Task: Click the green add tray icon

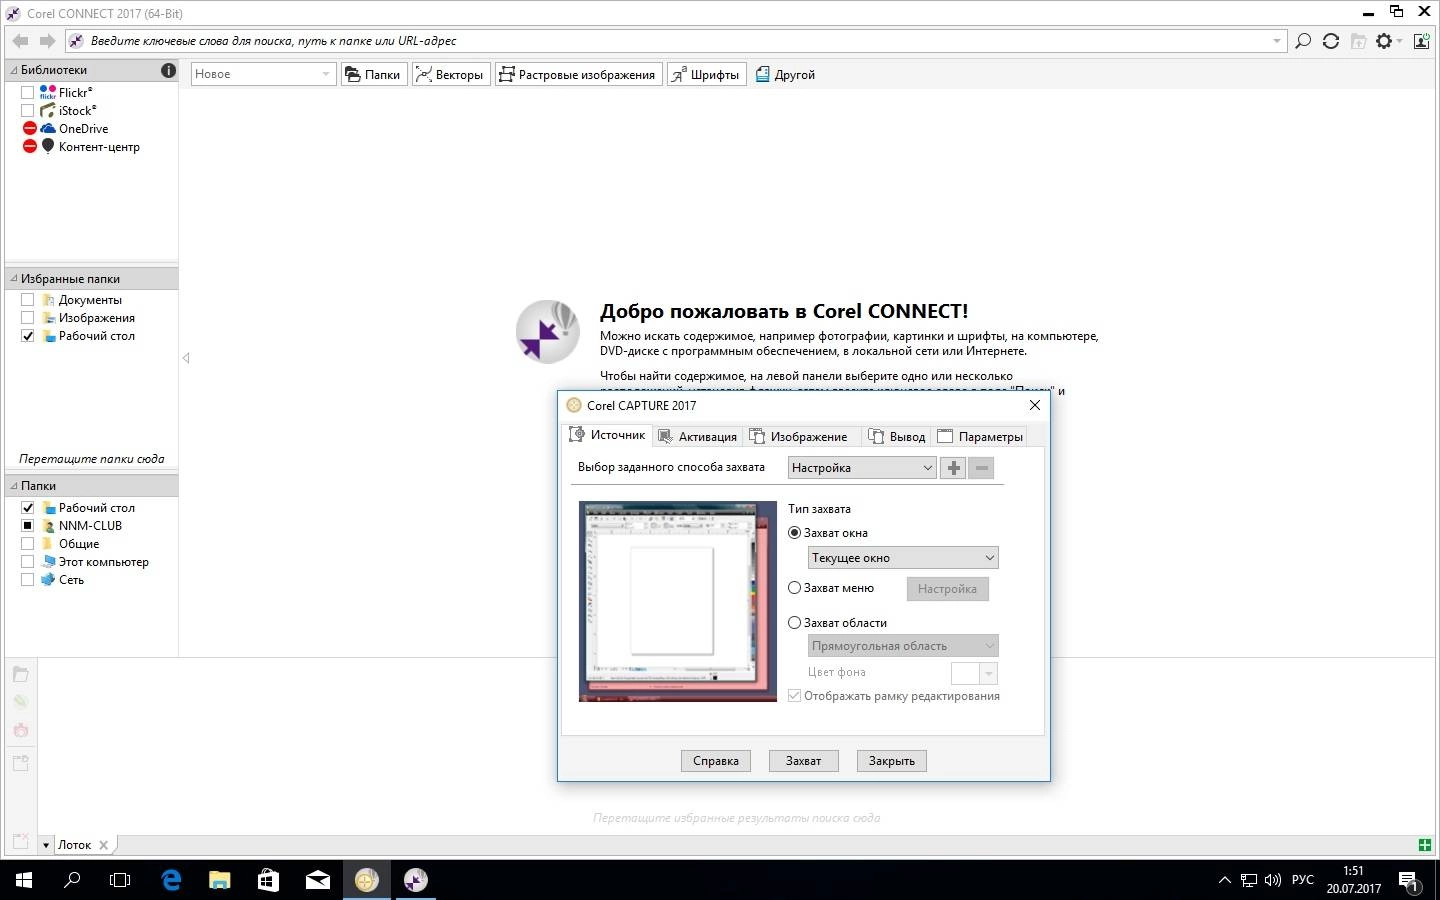Action: coord(1425,845)
